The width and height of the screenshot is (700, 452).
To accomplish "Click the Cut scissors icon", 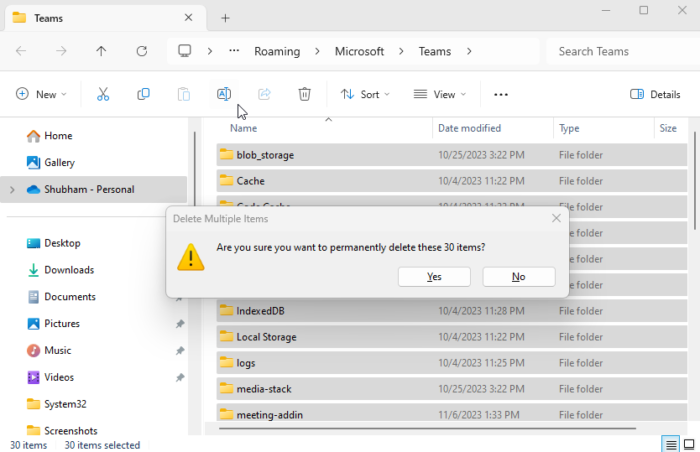I will pyautogui.click(x=102, y=94).
